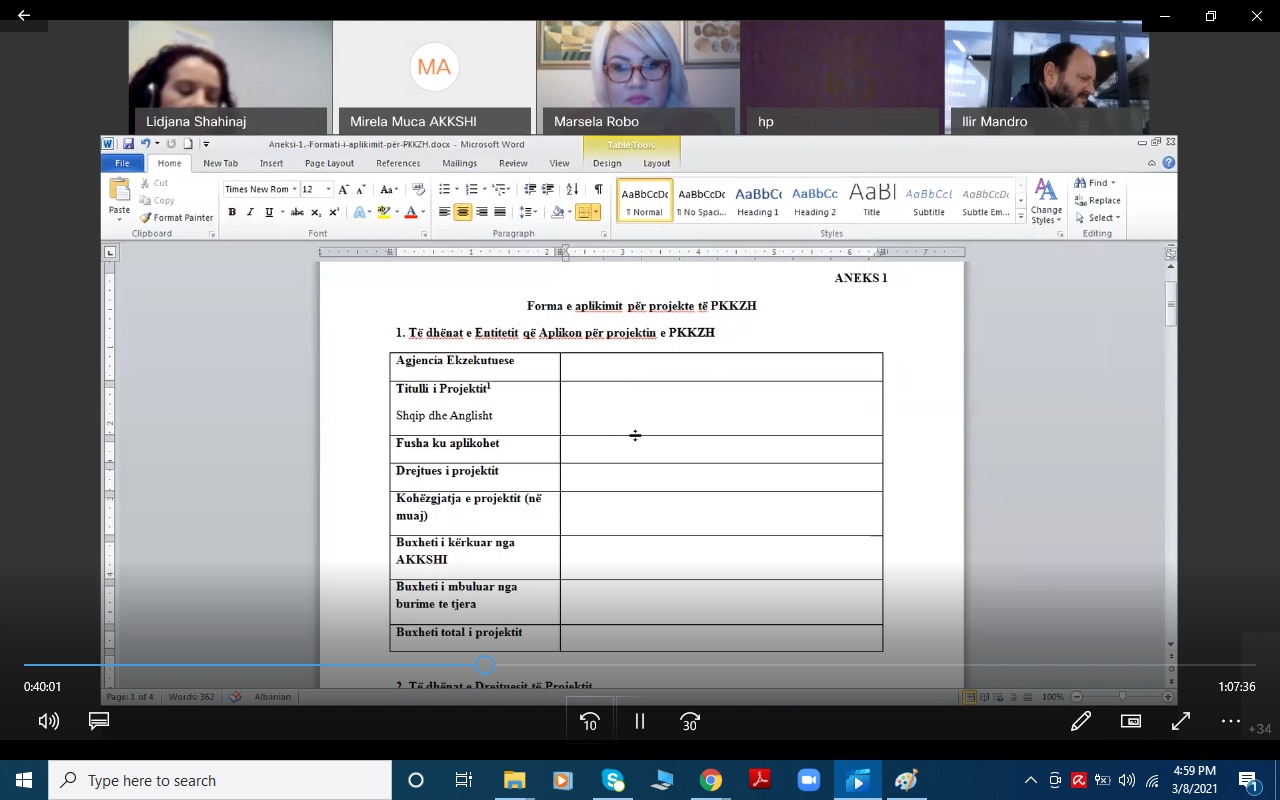This screenshot has height=800, width=1280.
Task: Pause the video playback
Action: click(x=640, y=721)
